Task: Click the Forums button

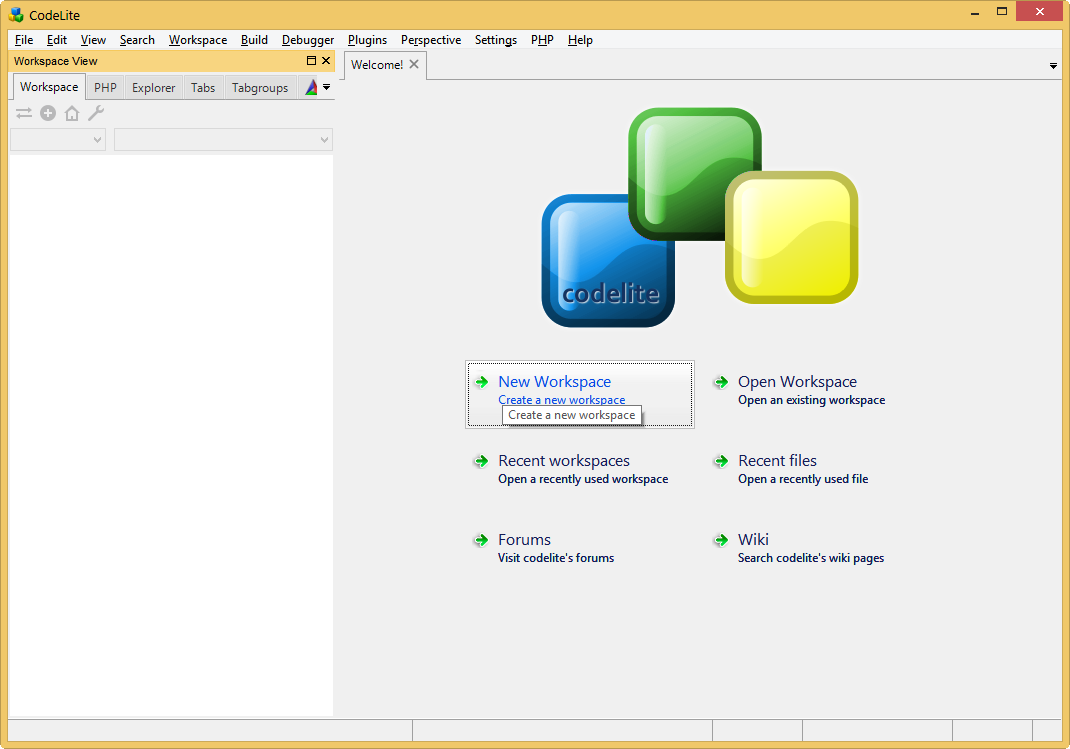Action: [x=524, y=540]
